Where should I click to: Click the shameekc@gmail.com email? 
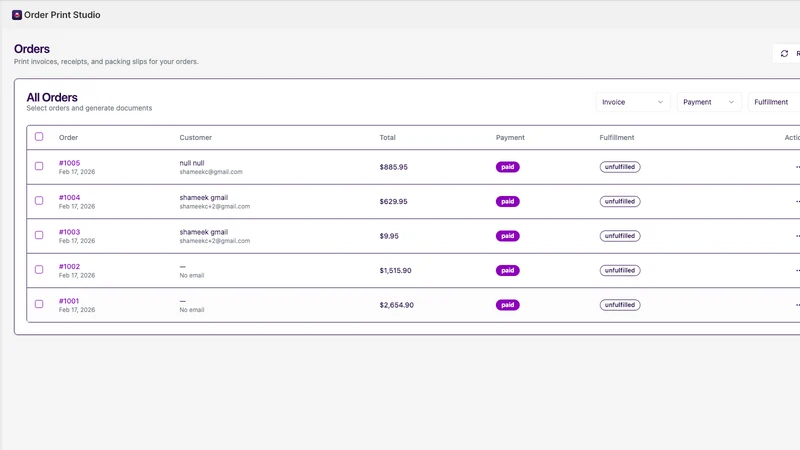point(211,172)
